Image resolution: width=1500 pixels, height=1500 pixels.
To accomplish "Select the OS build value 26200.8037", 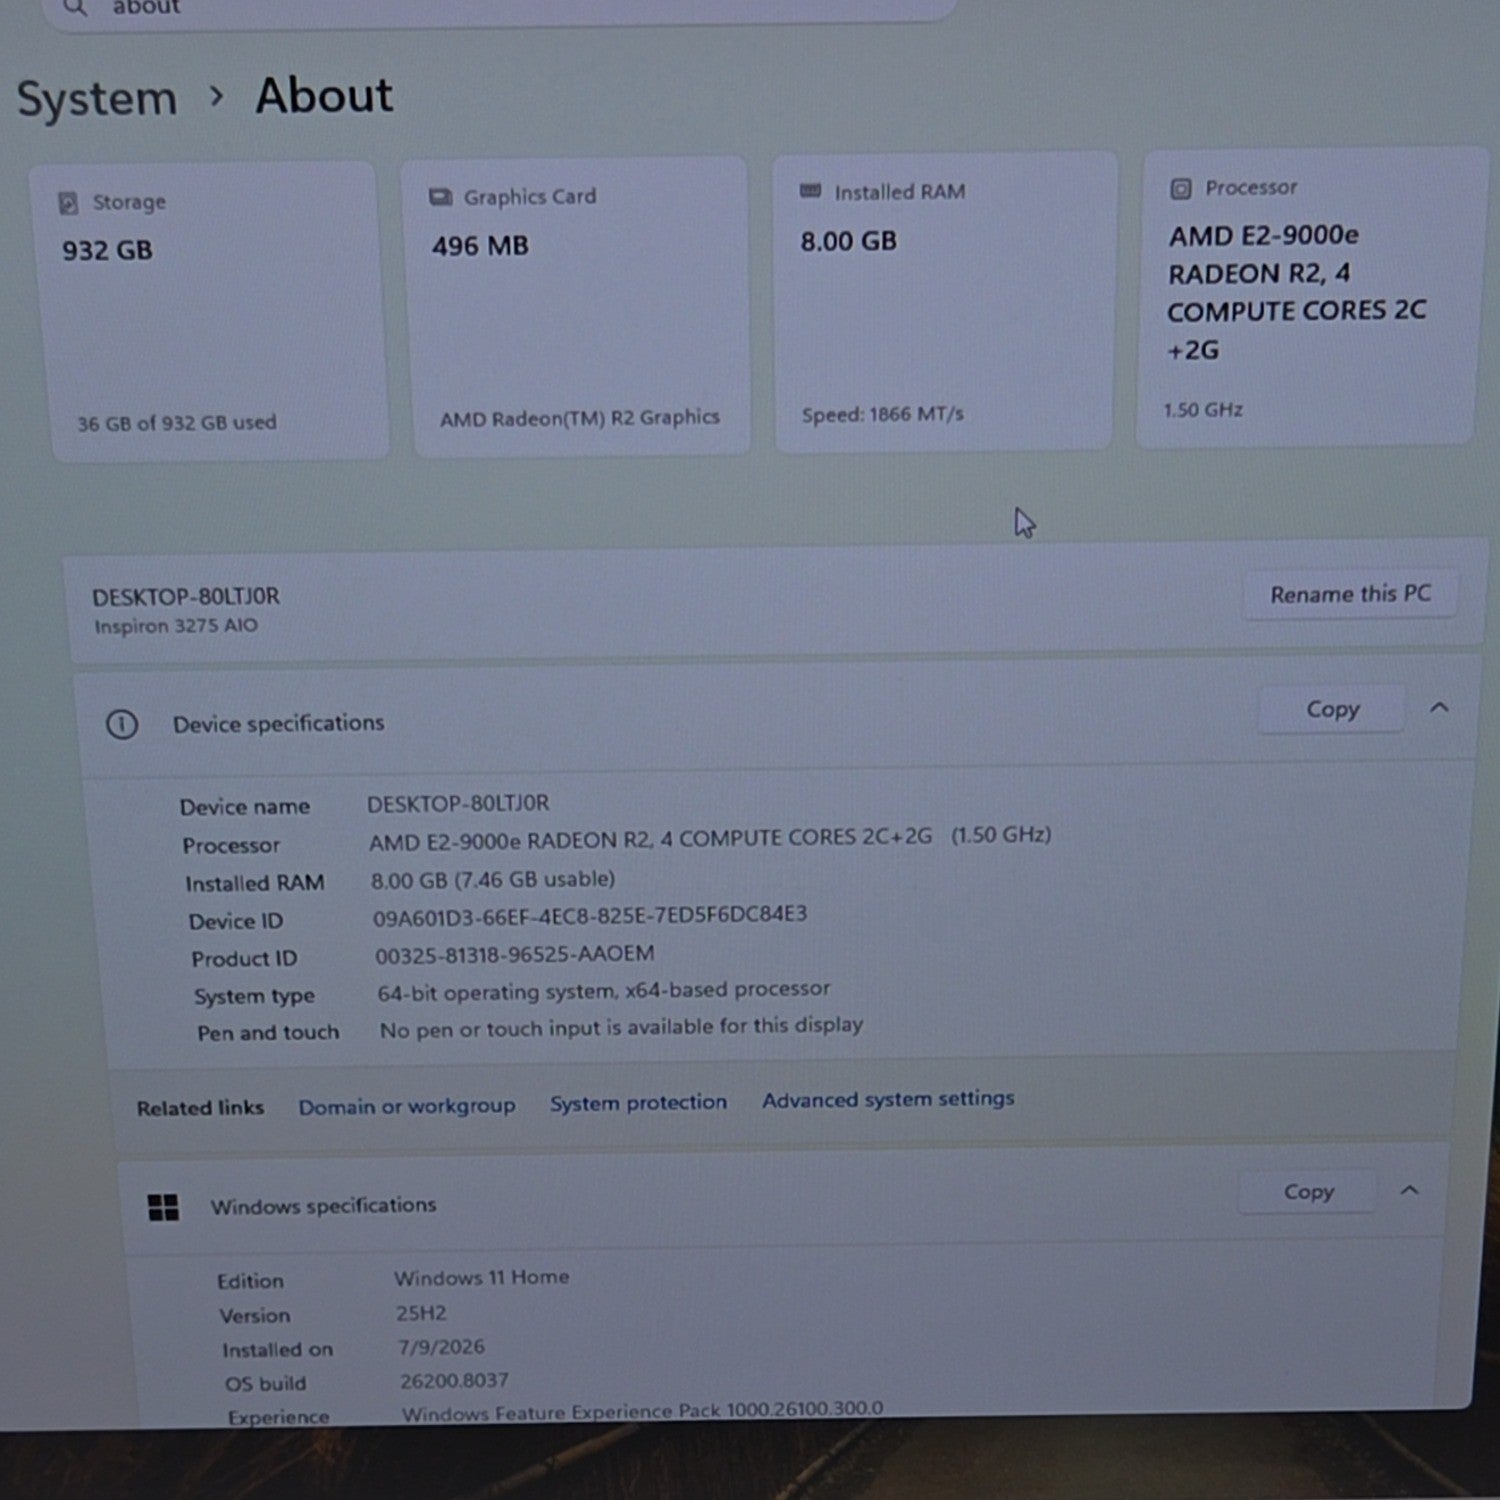I will (454, 1381).
